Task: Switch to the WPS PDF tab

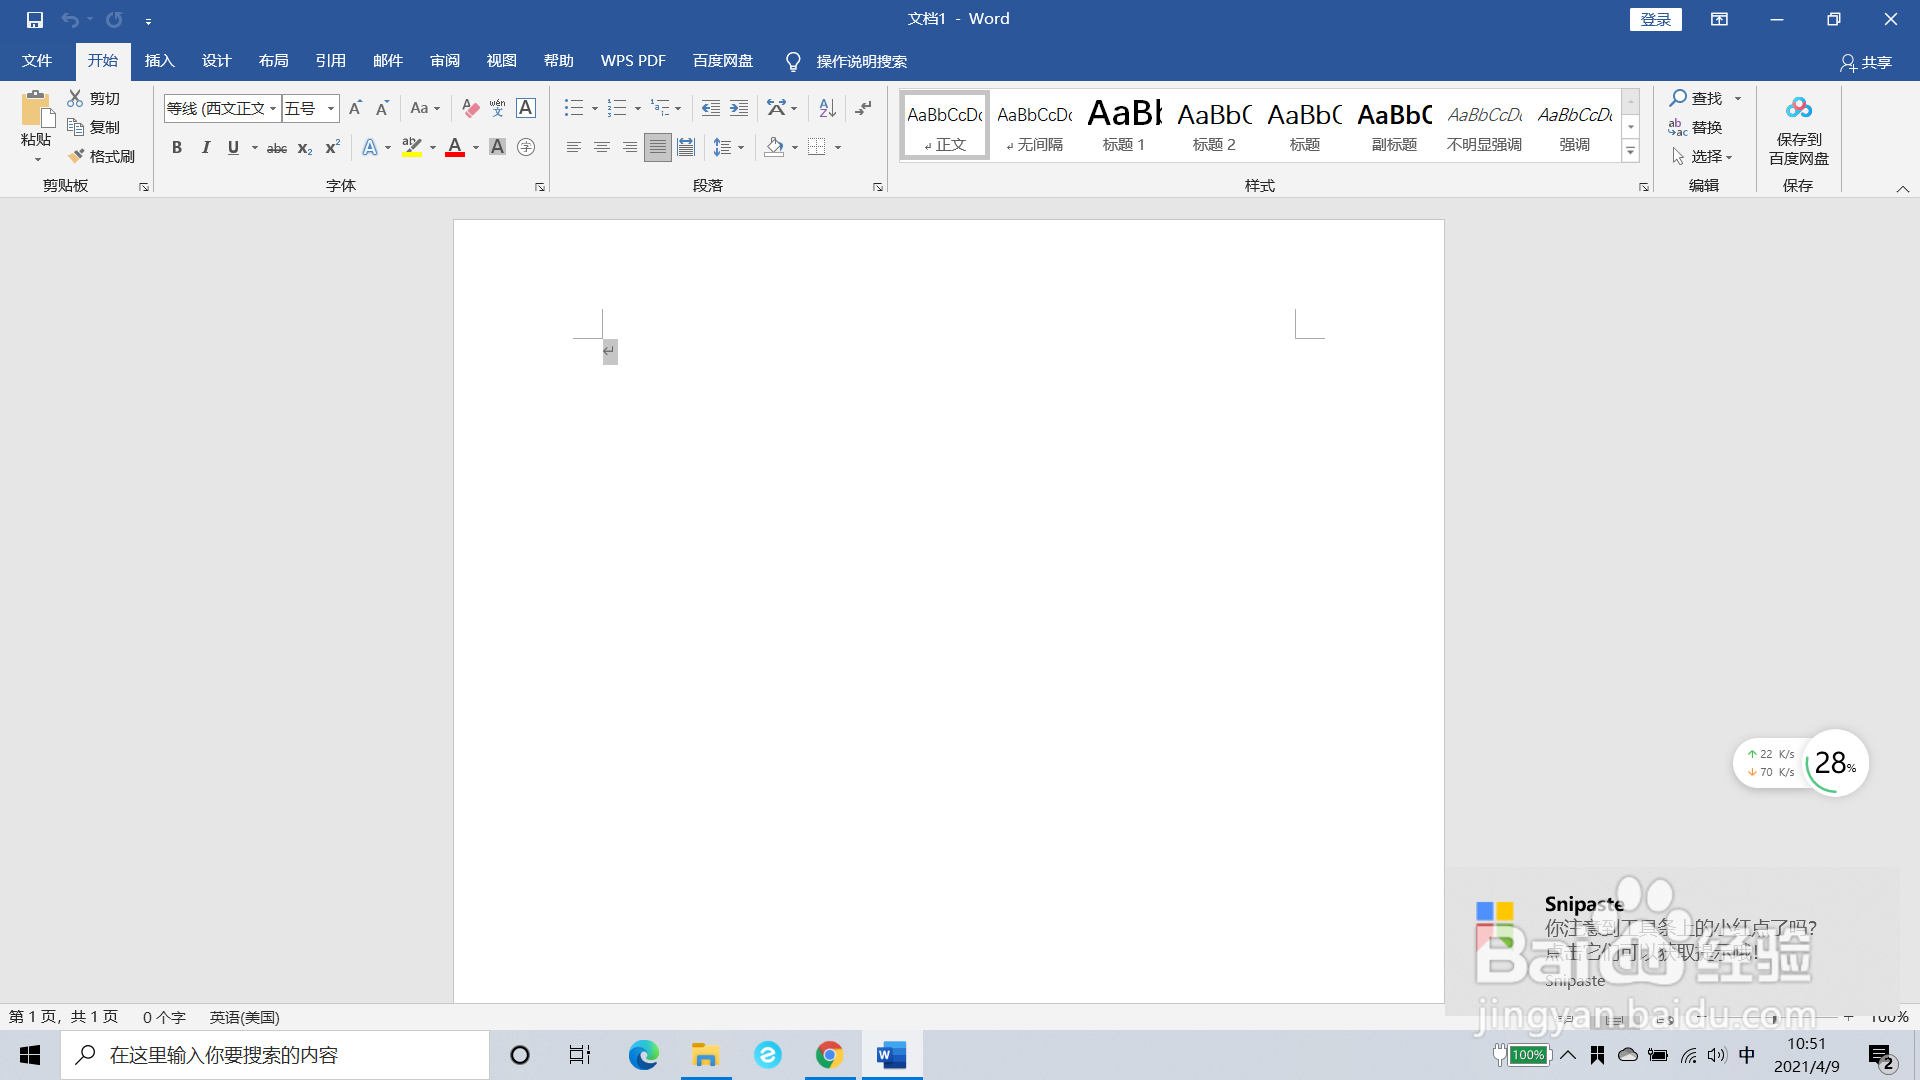Action: click(633, 61)
